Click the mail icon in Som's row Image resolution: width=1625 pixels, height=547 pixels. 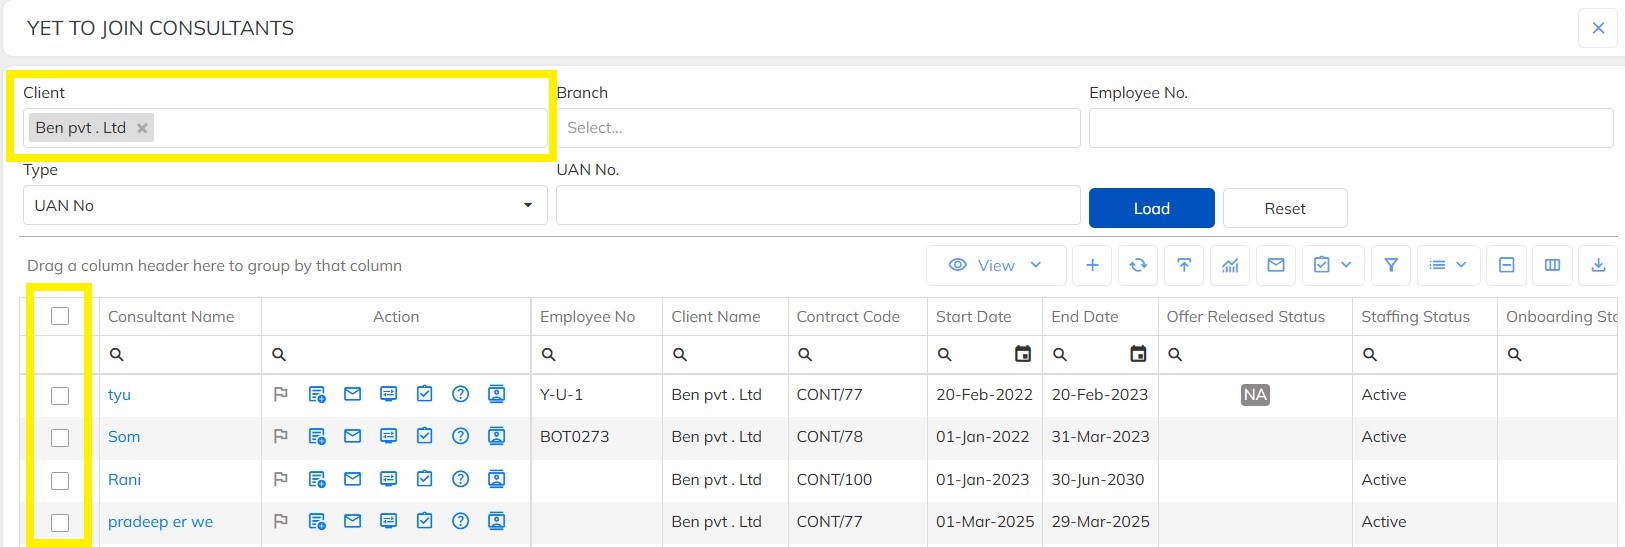coord(352,437)
